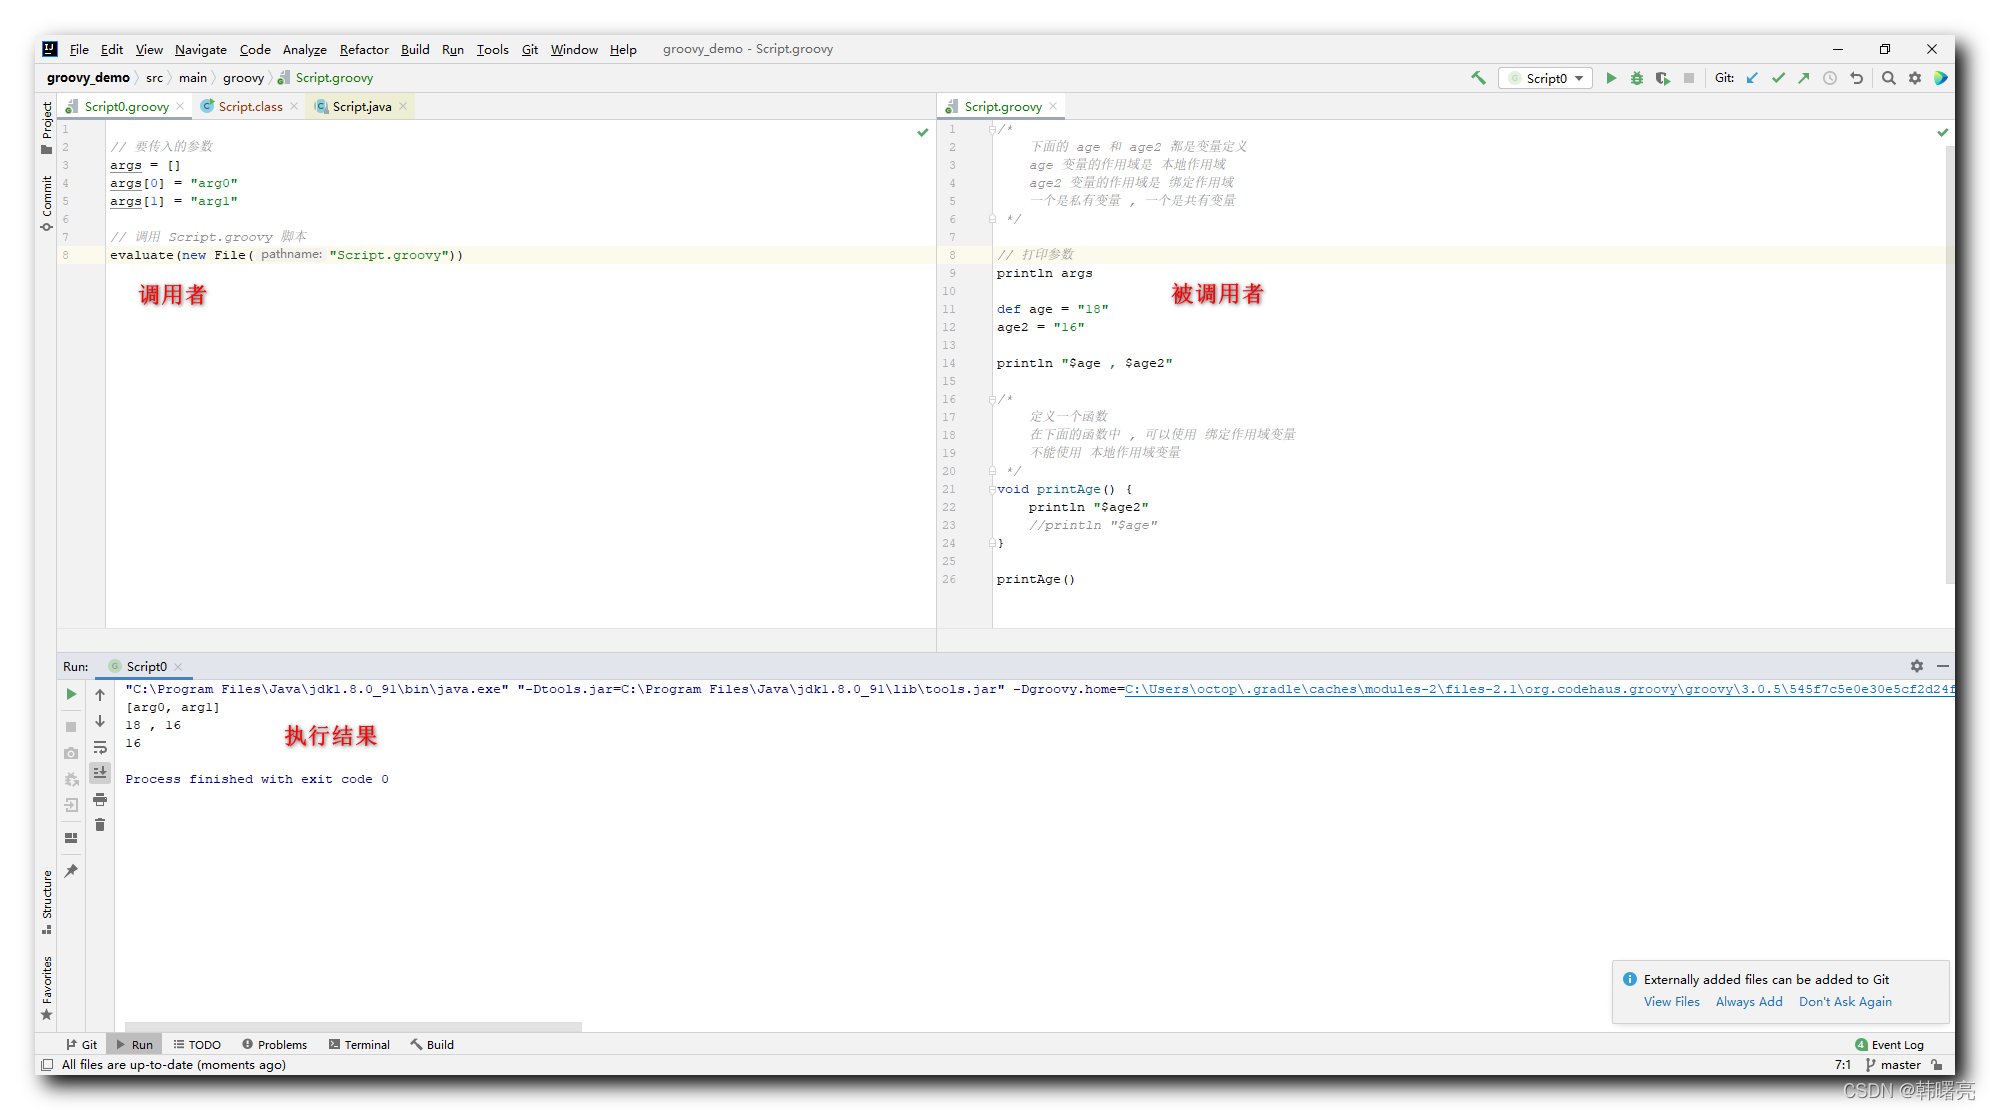Print the Run console output
Viewport: 1990px width, 1110px height.
click(100, 799)
